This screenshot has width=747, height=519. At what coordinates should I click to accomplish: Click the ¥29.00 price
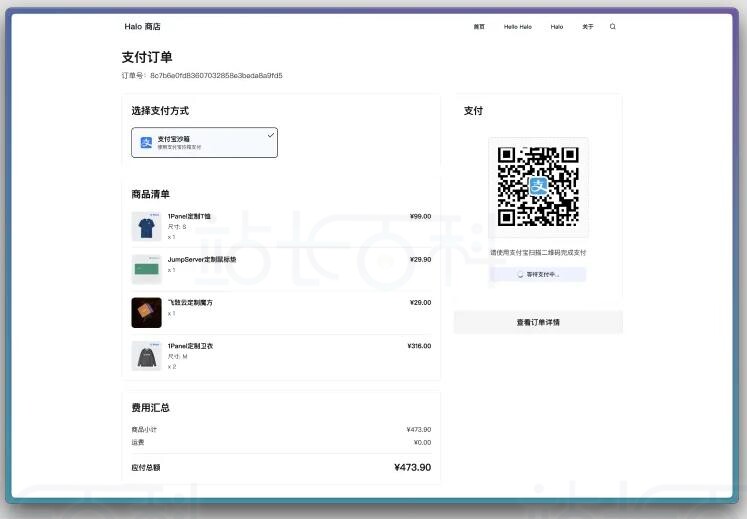click(420, 303)
